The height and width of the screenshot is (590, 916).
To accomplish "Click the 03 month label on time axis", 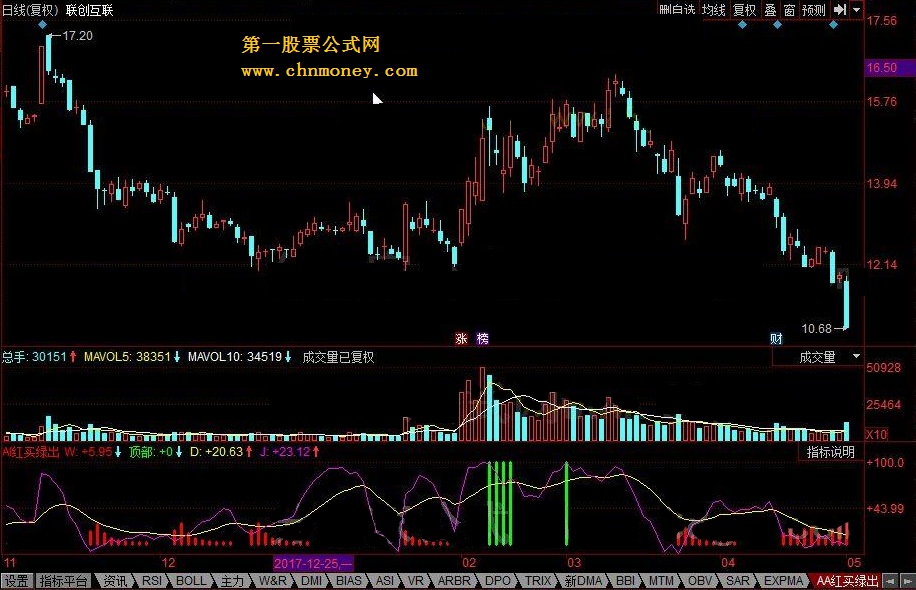I will [574, 563].
